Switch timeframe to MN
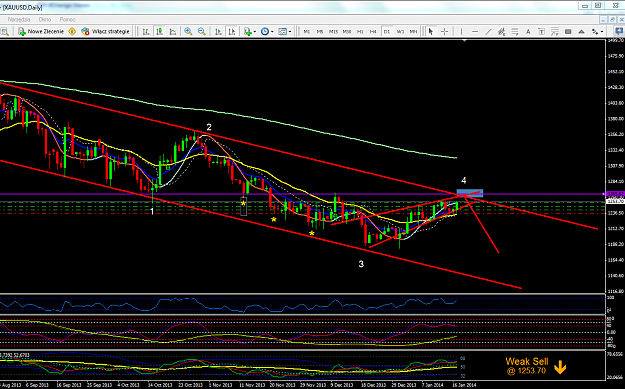This screenshot has width=625, height=389. point(413,31)
